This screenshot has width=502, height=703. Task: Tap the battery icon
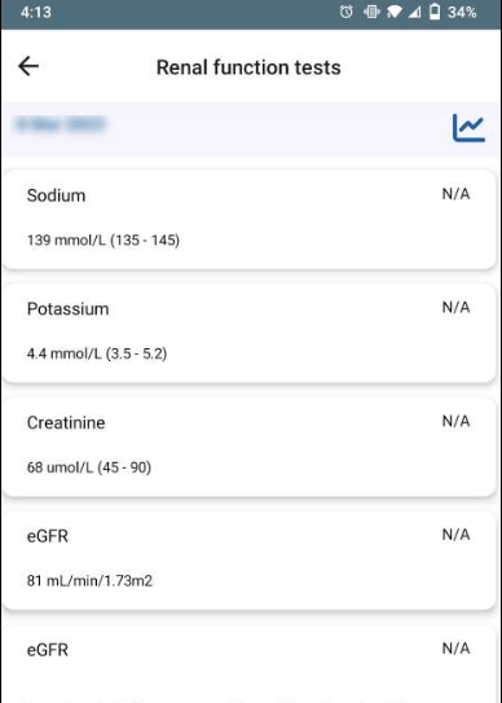[434, 13]
